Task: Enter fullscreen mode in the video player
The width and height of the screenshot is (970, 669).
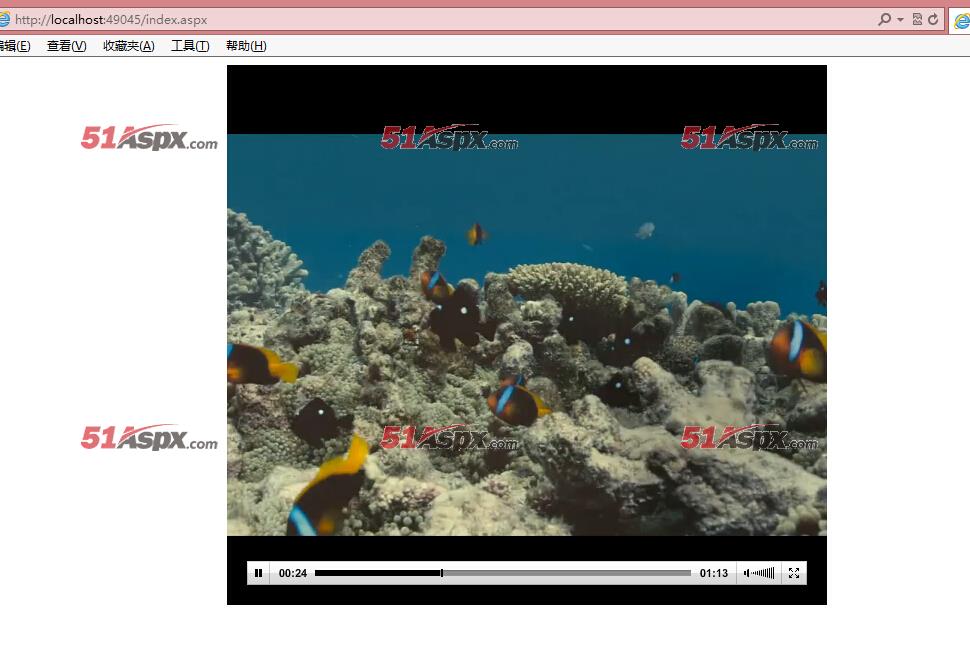Action: (x=794, y=573)
